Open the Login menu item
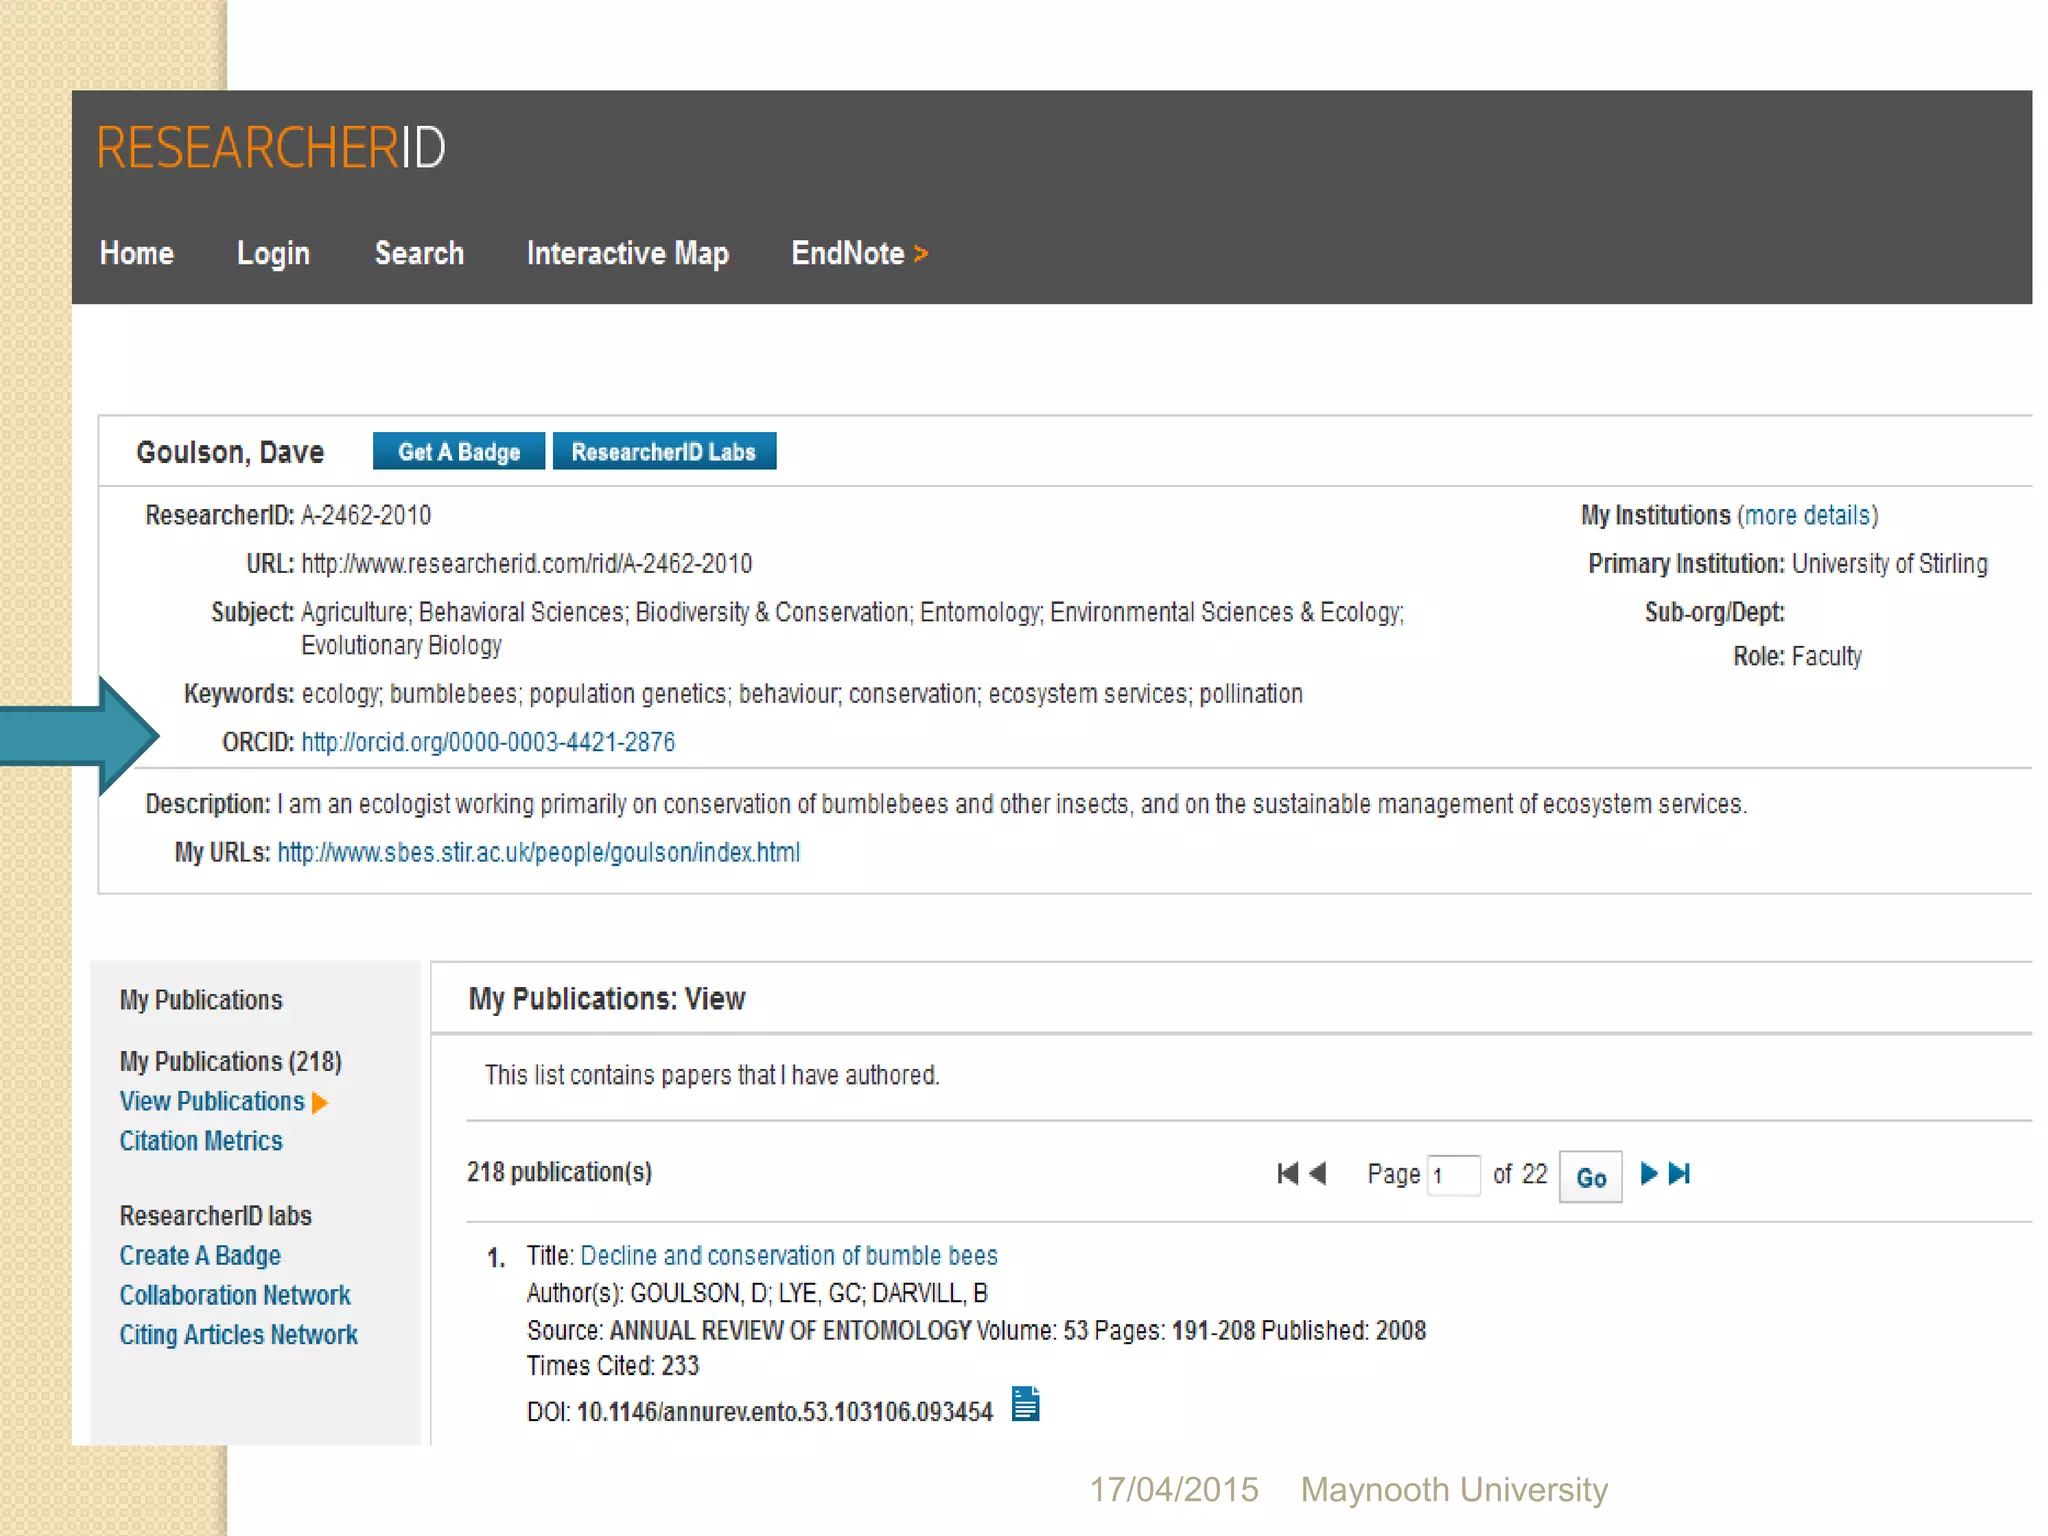Image resolution: width=2048 pixels, height=1536 pixels. click(273, 254)
